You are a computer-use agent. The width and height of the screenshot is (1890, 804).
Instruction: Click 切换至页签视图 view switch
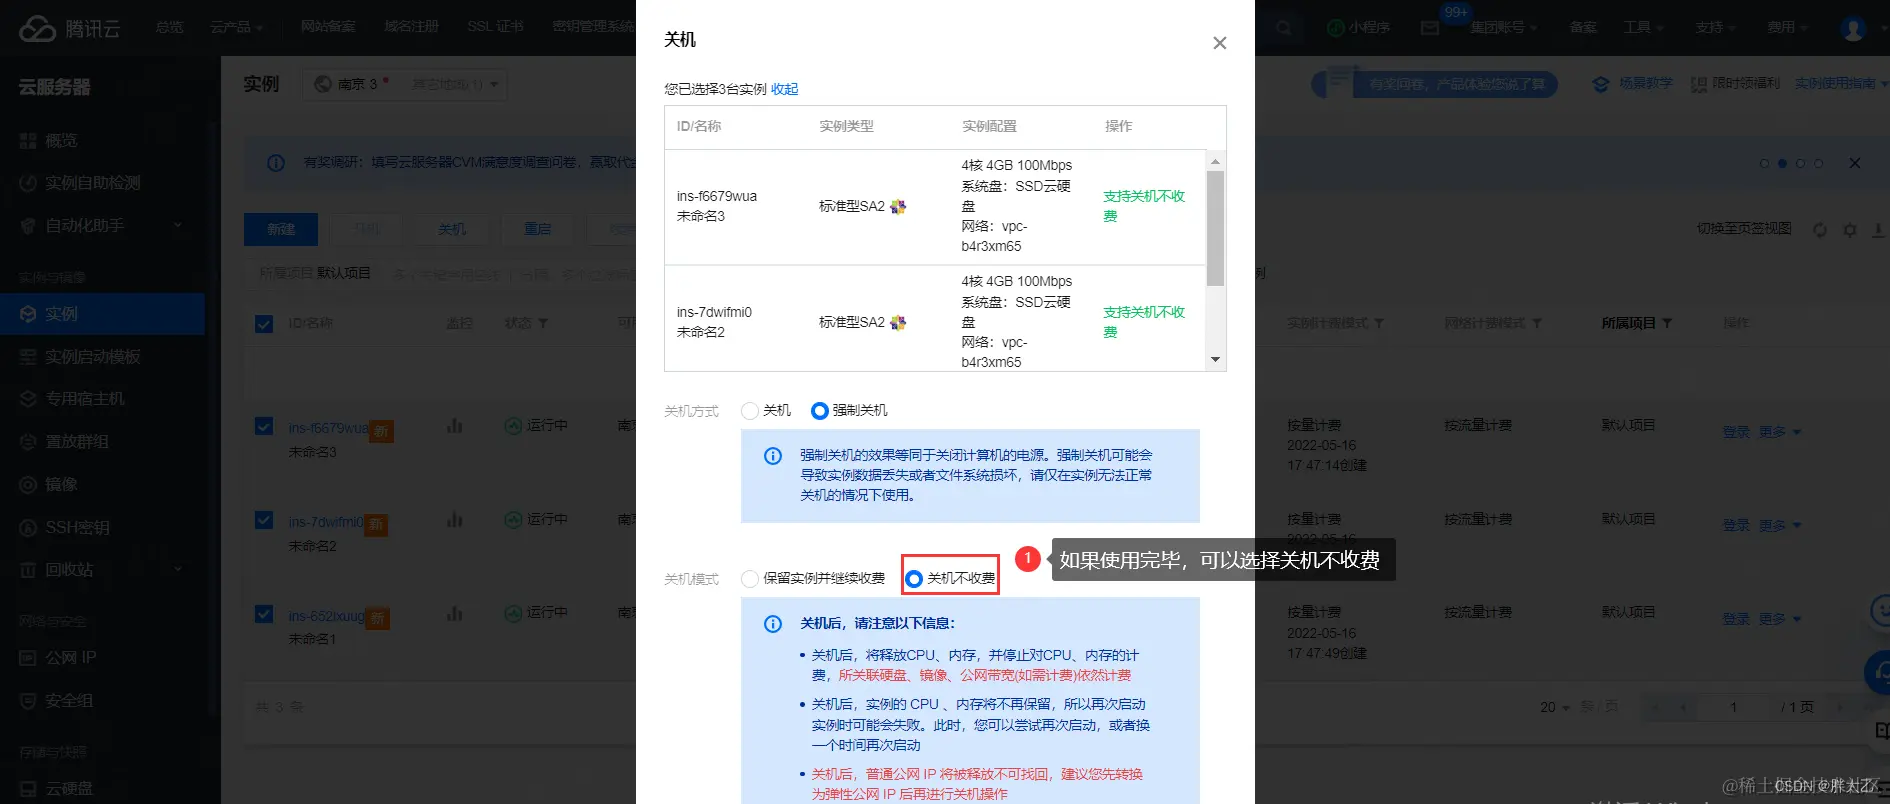tap(1744, 229)
